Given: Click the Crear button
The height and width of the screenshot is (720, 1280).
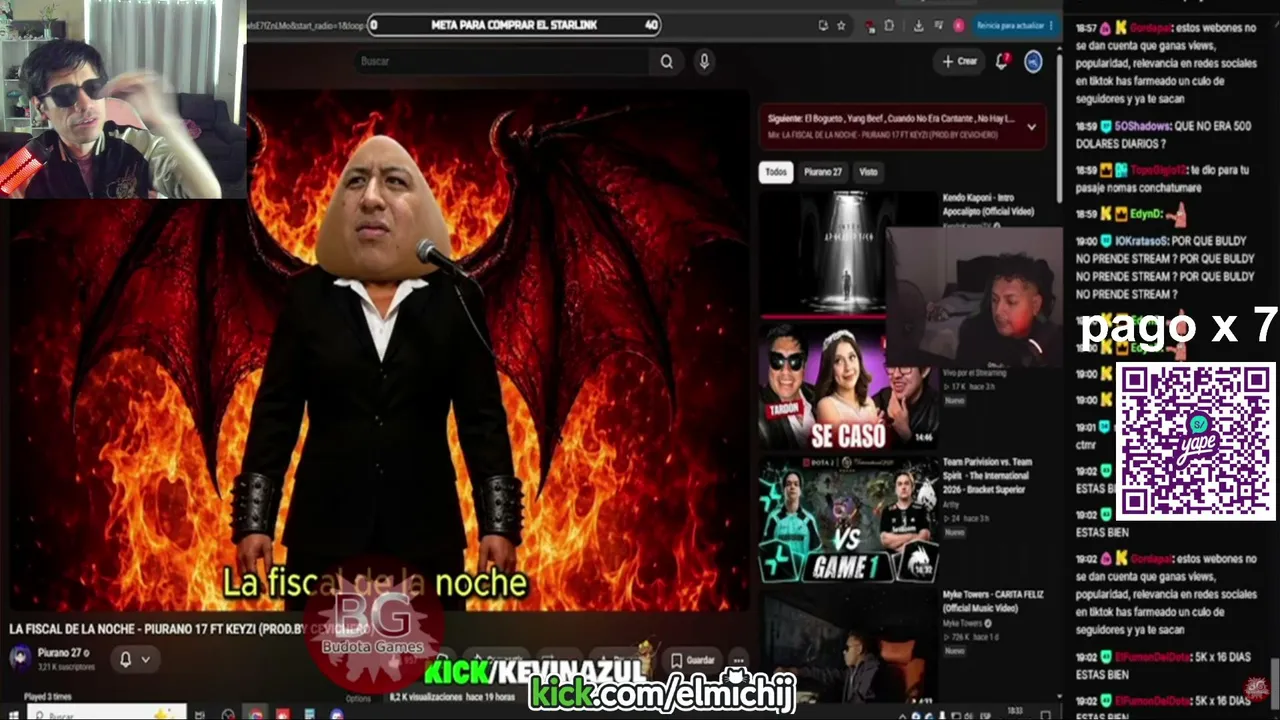Looking at the screenshot, I should pos(960,62).
